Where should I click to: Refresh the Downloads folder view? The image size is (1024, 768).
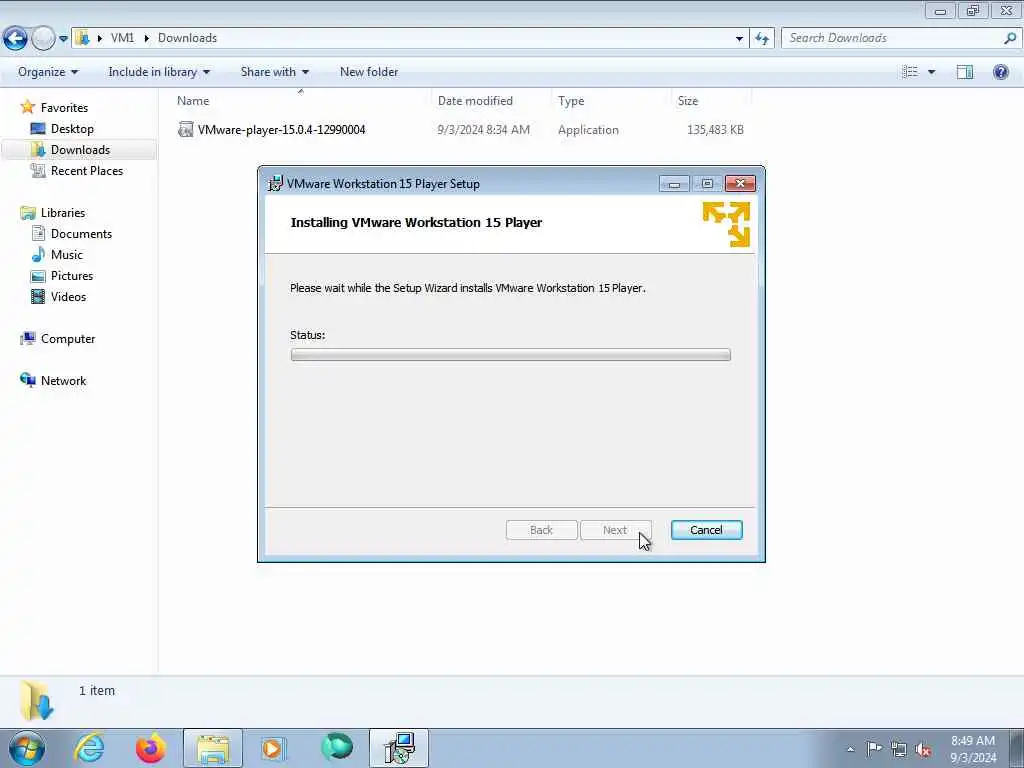point(762,39)
